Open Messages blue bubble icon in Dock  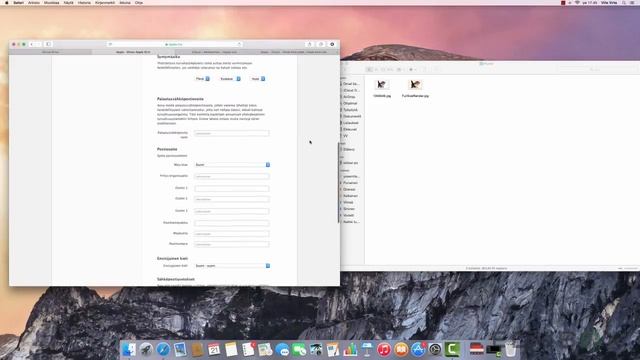pos(282,350)
